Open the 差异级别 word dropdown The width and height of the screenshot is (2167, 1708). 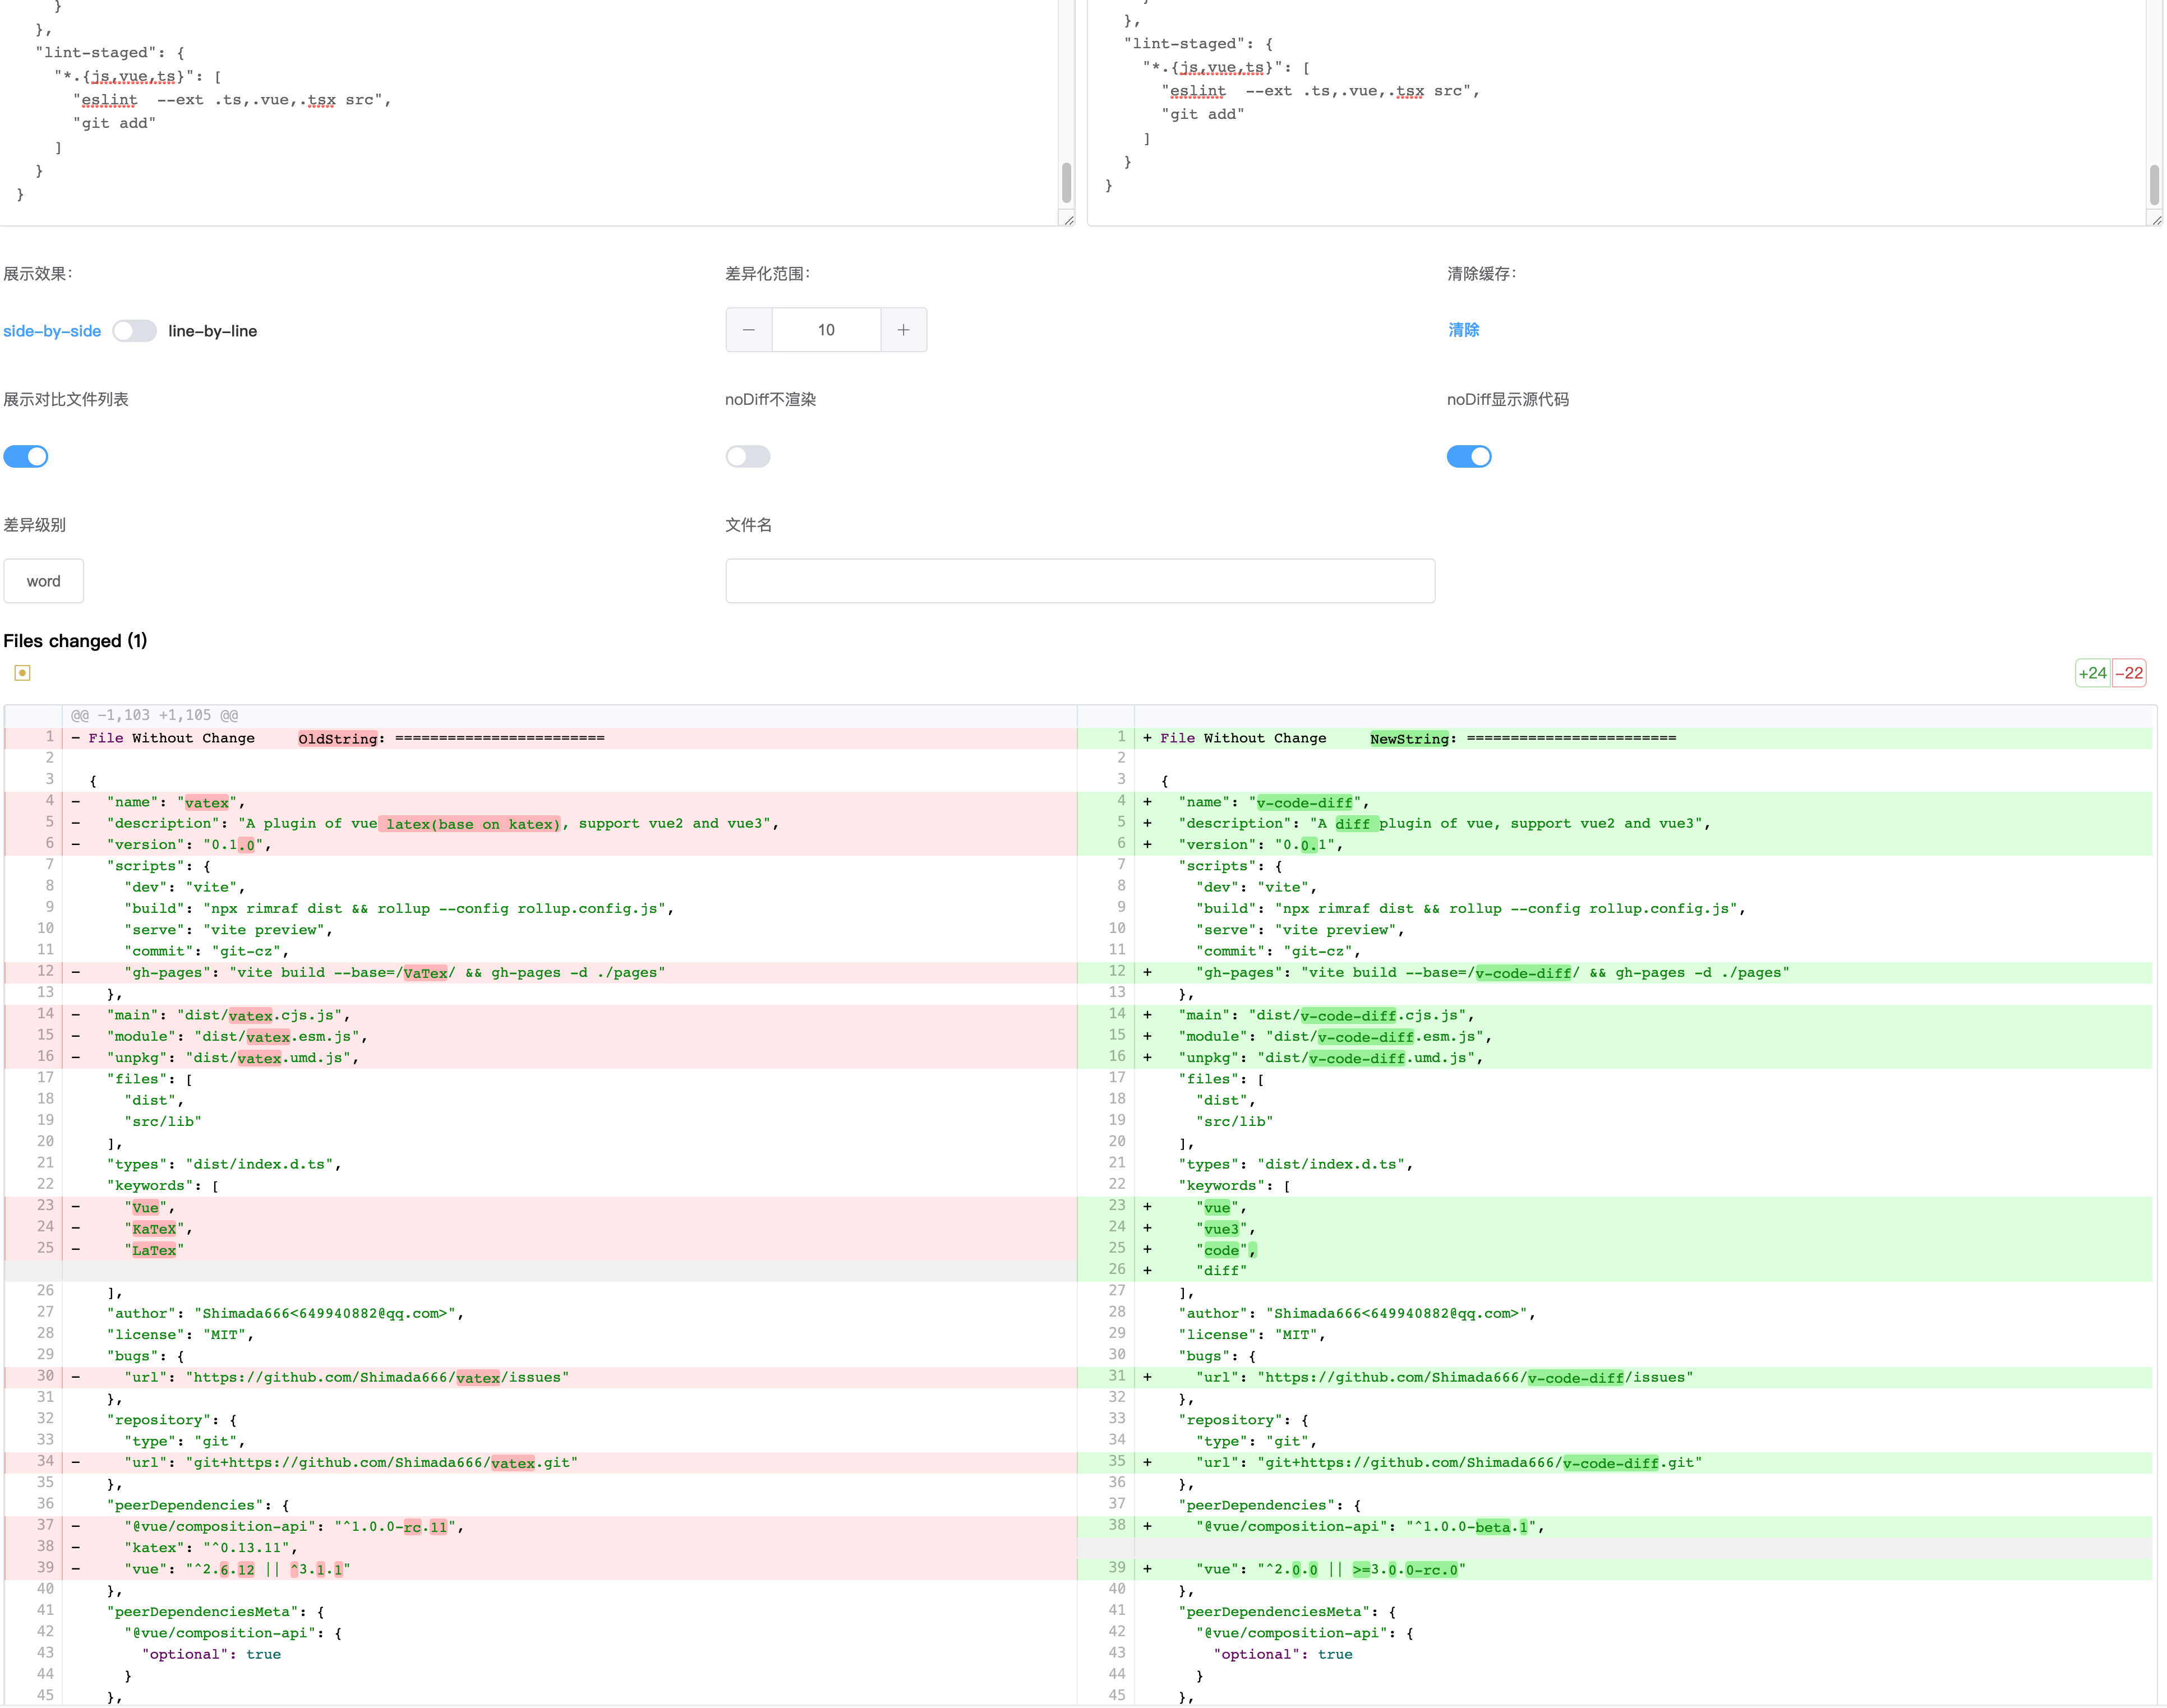(43, 581)
